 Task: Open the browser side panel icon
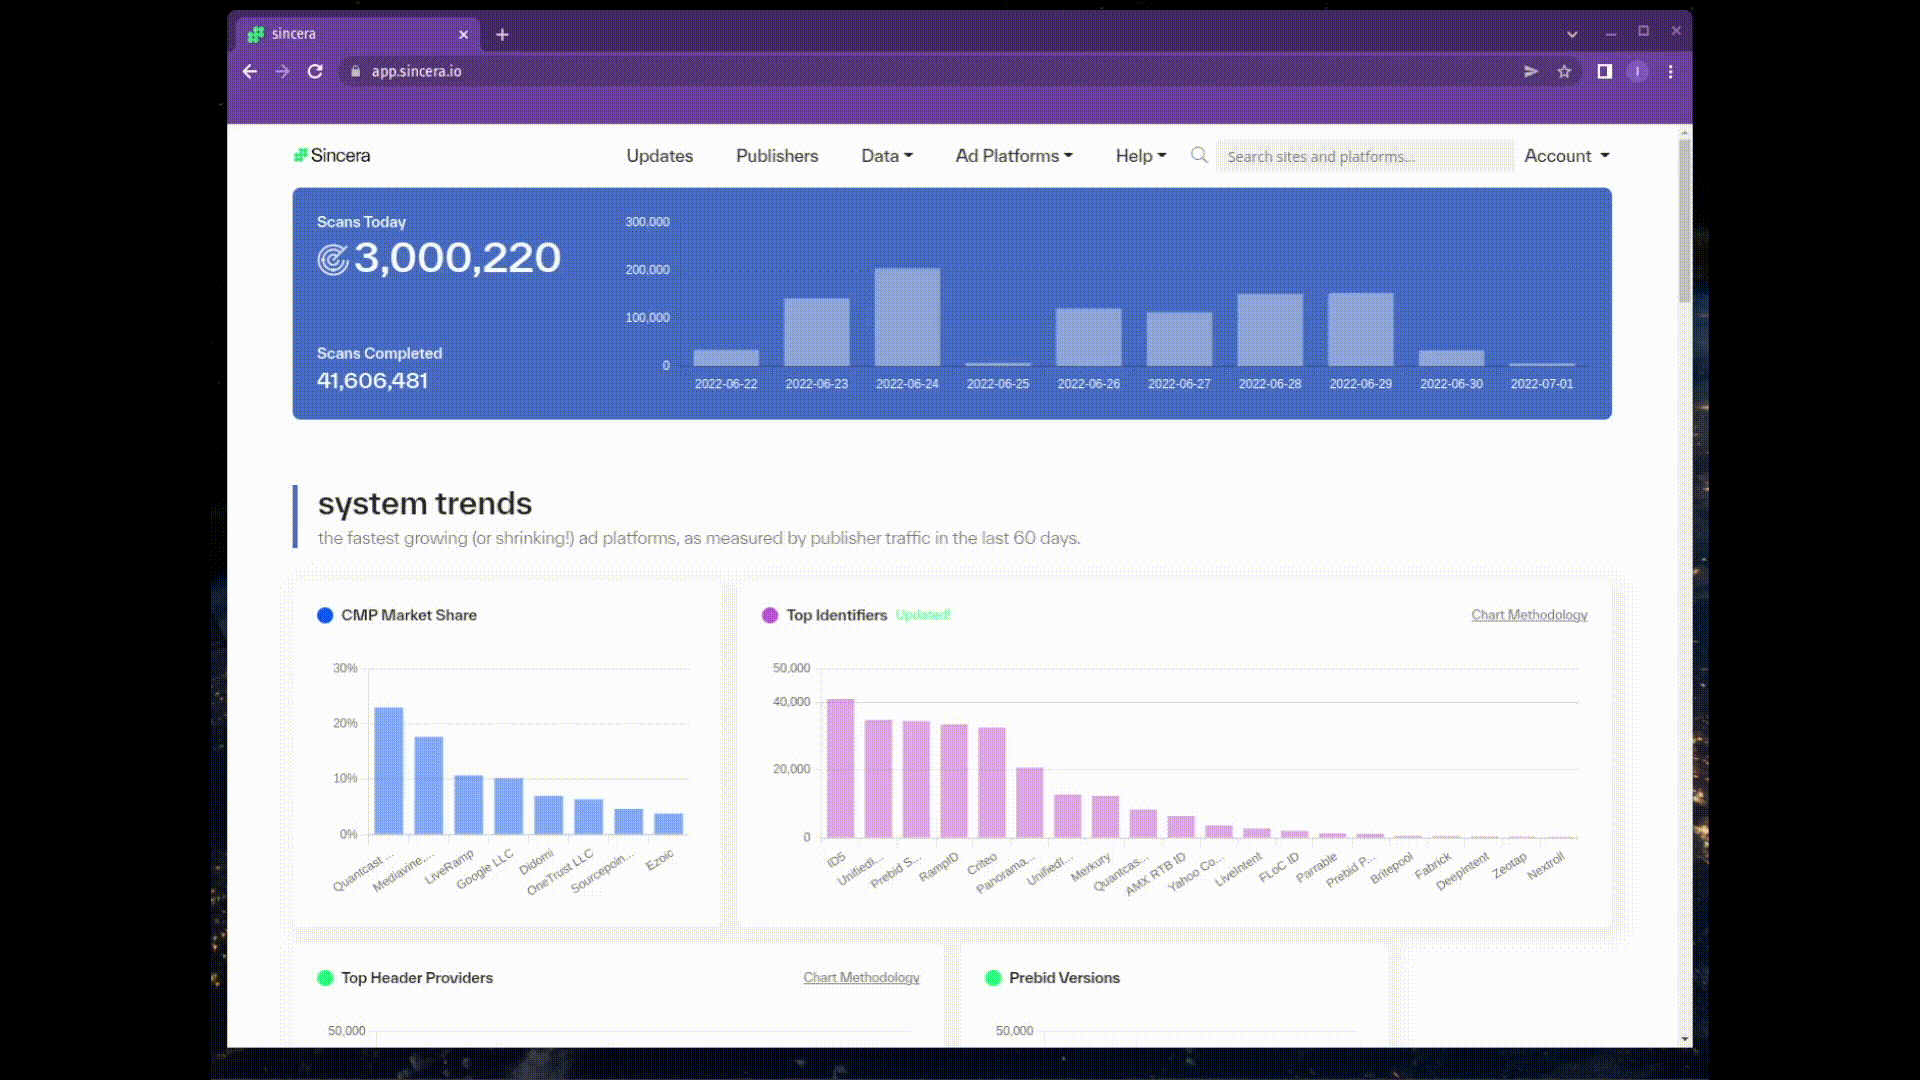click(x=1604, y=71)
